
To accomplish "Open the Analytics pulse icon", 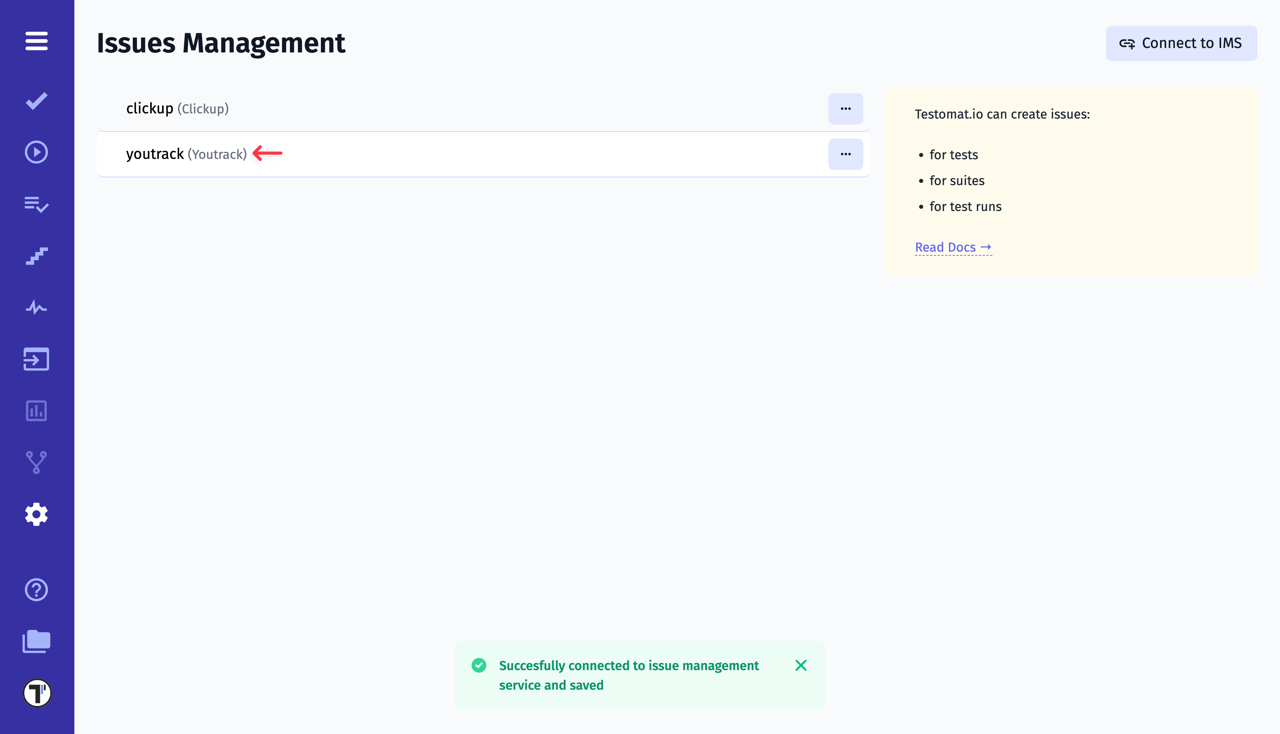I will pos(36,307).
